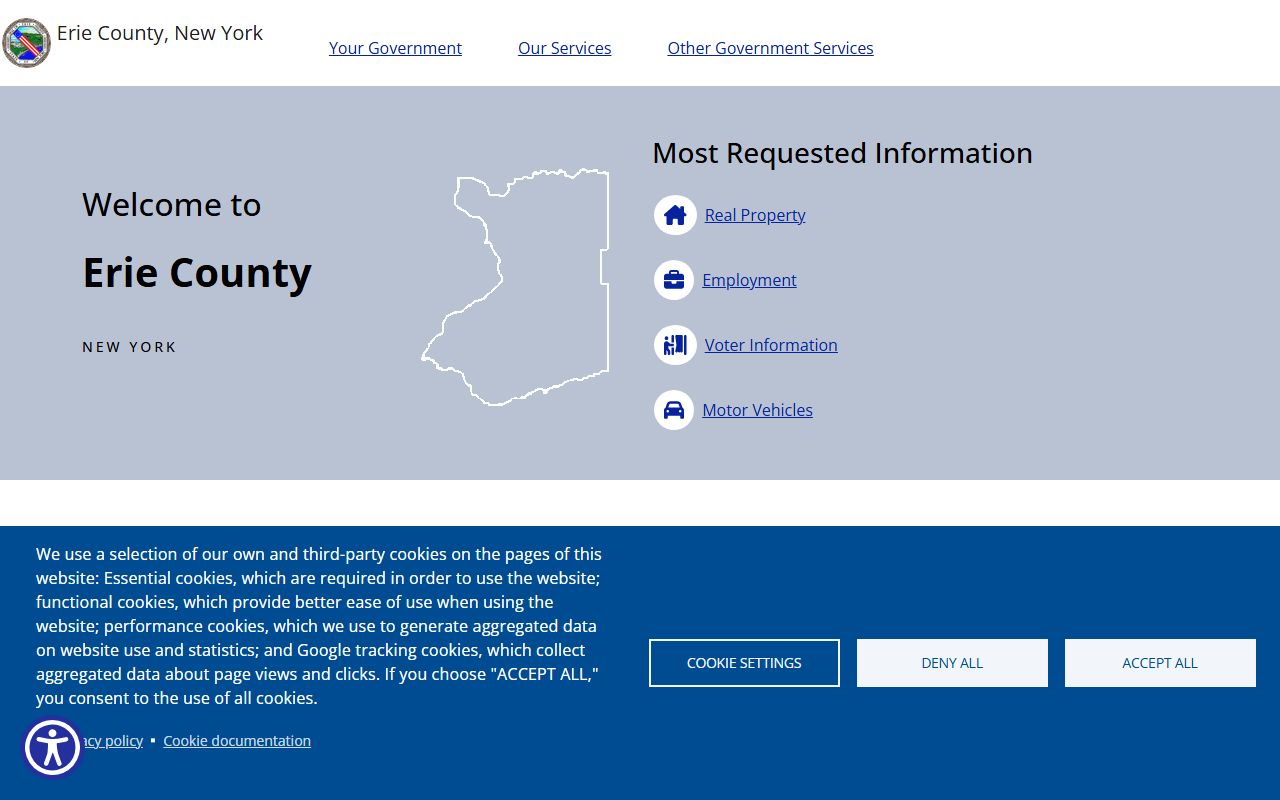The width and height of the screenshot is (1280, 800).
Task: Expand the Other Government Services menu
Action: (x=770, y=48)
